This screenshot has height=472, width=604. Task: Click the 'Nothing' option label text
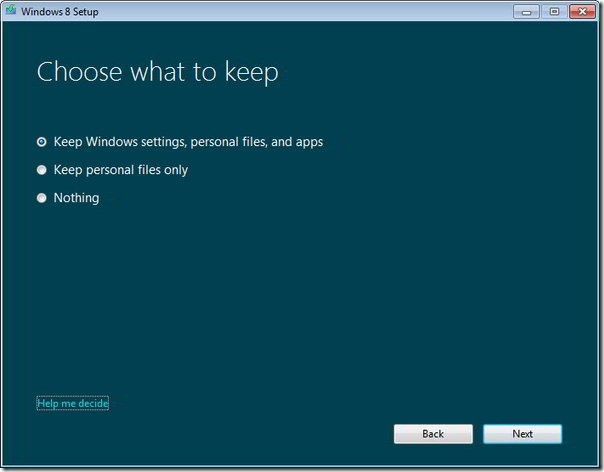[76, 198]
